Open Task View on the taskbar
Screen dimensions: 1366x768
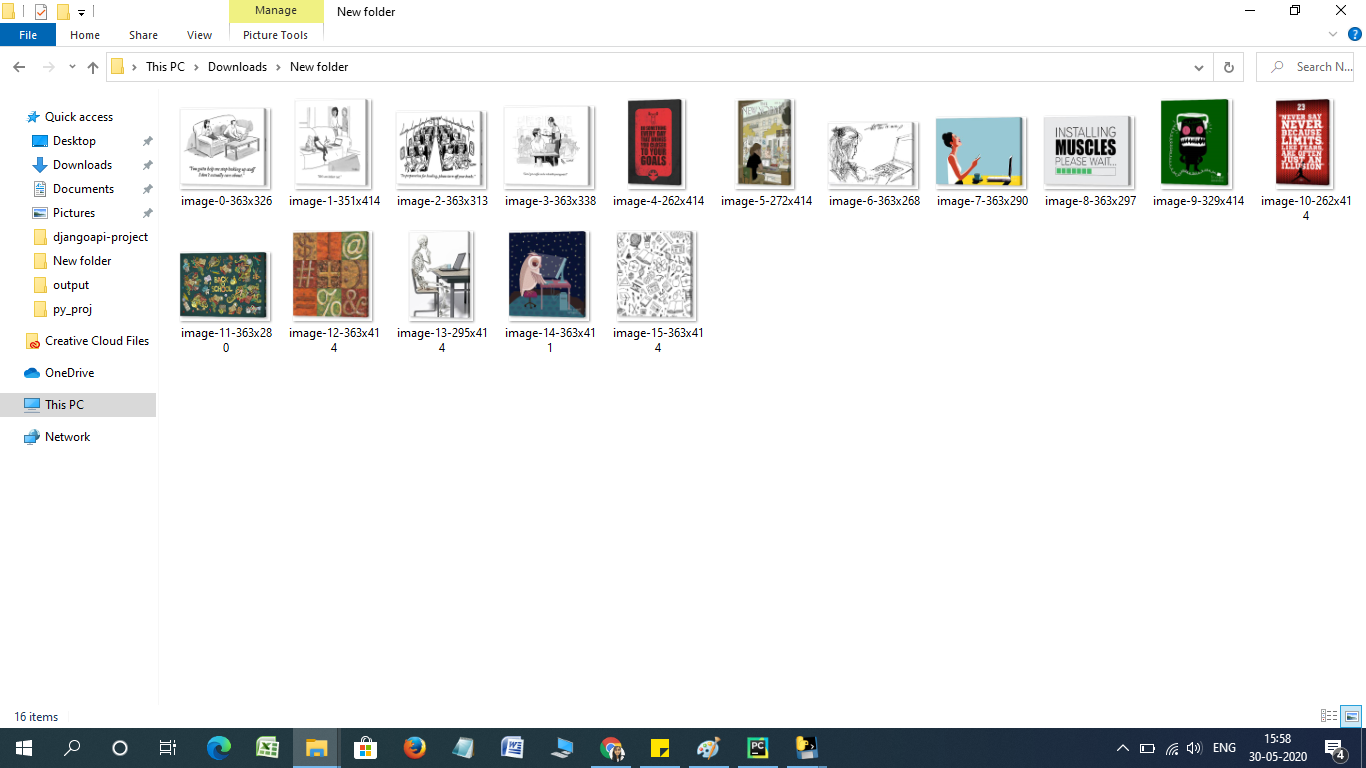tap(168, 747)
